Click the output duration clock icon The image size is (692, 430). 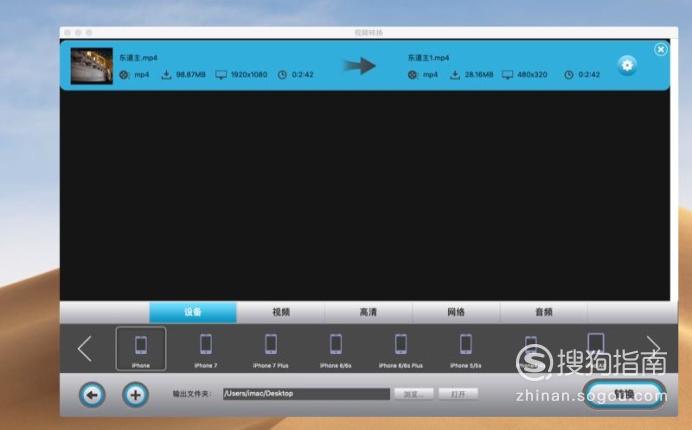coord(569,75)
